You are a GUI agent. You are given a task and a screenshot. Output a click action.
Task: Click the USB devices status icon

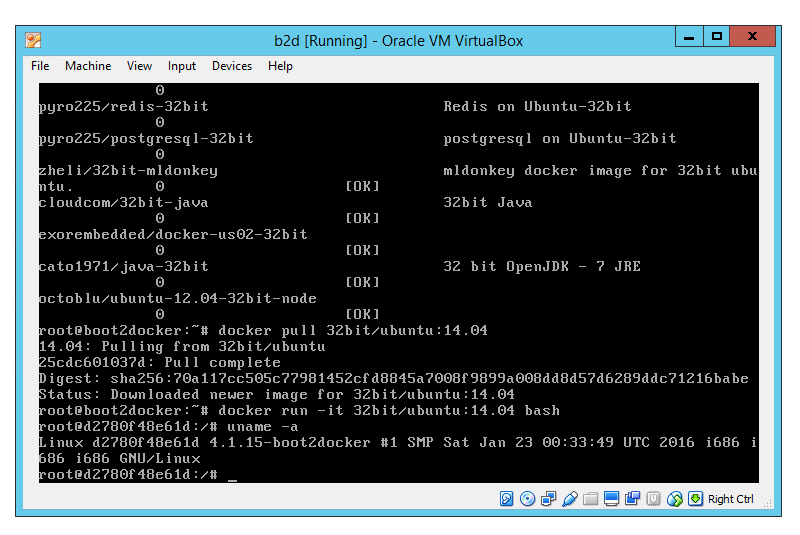(570, 498)
